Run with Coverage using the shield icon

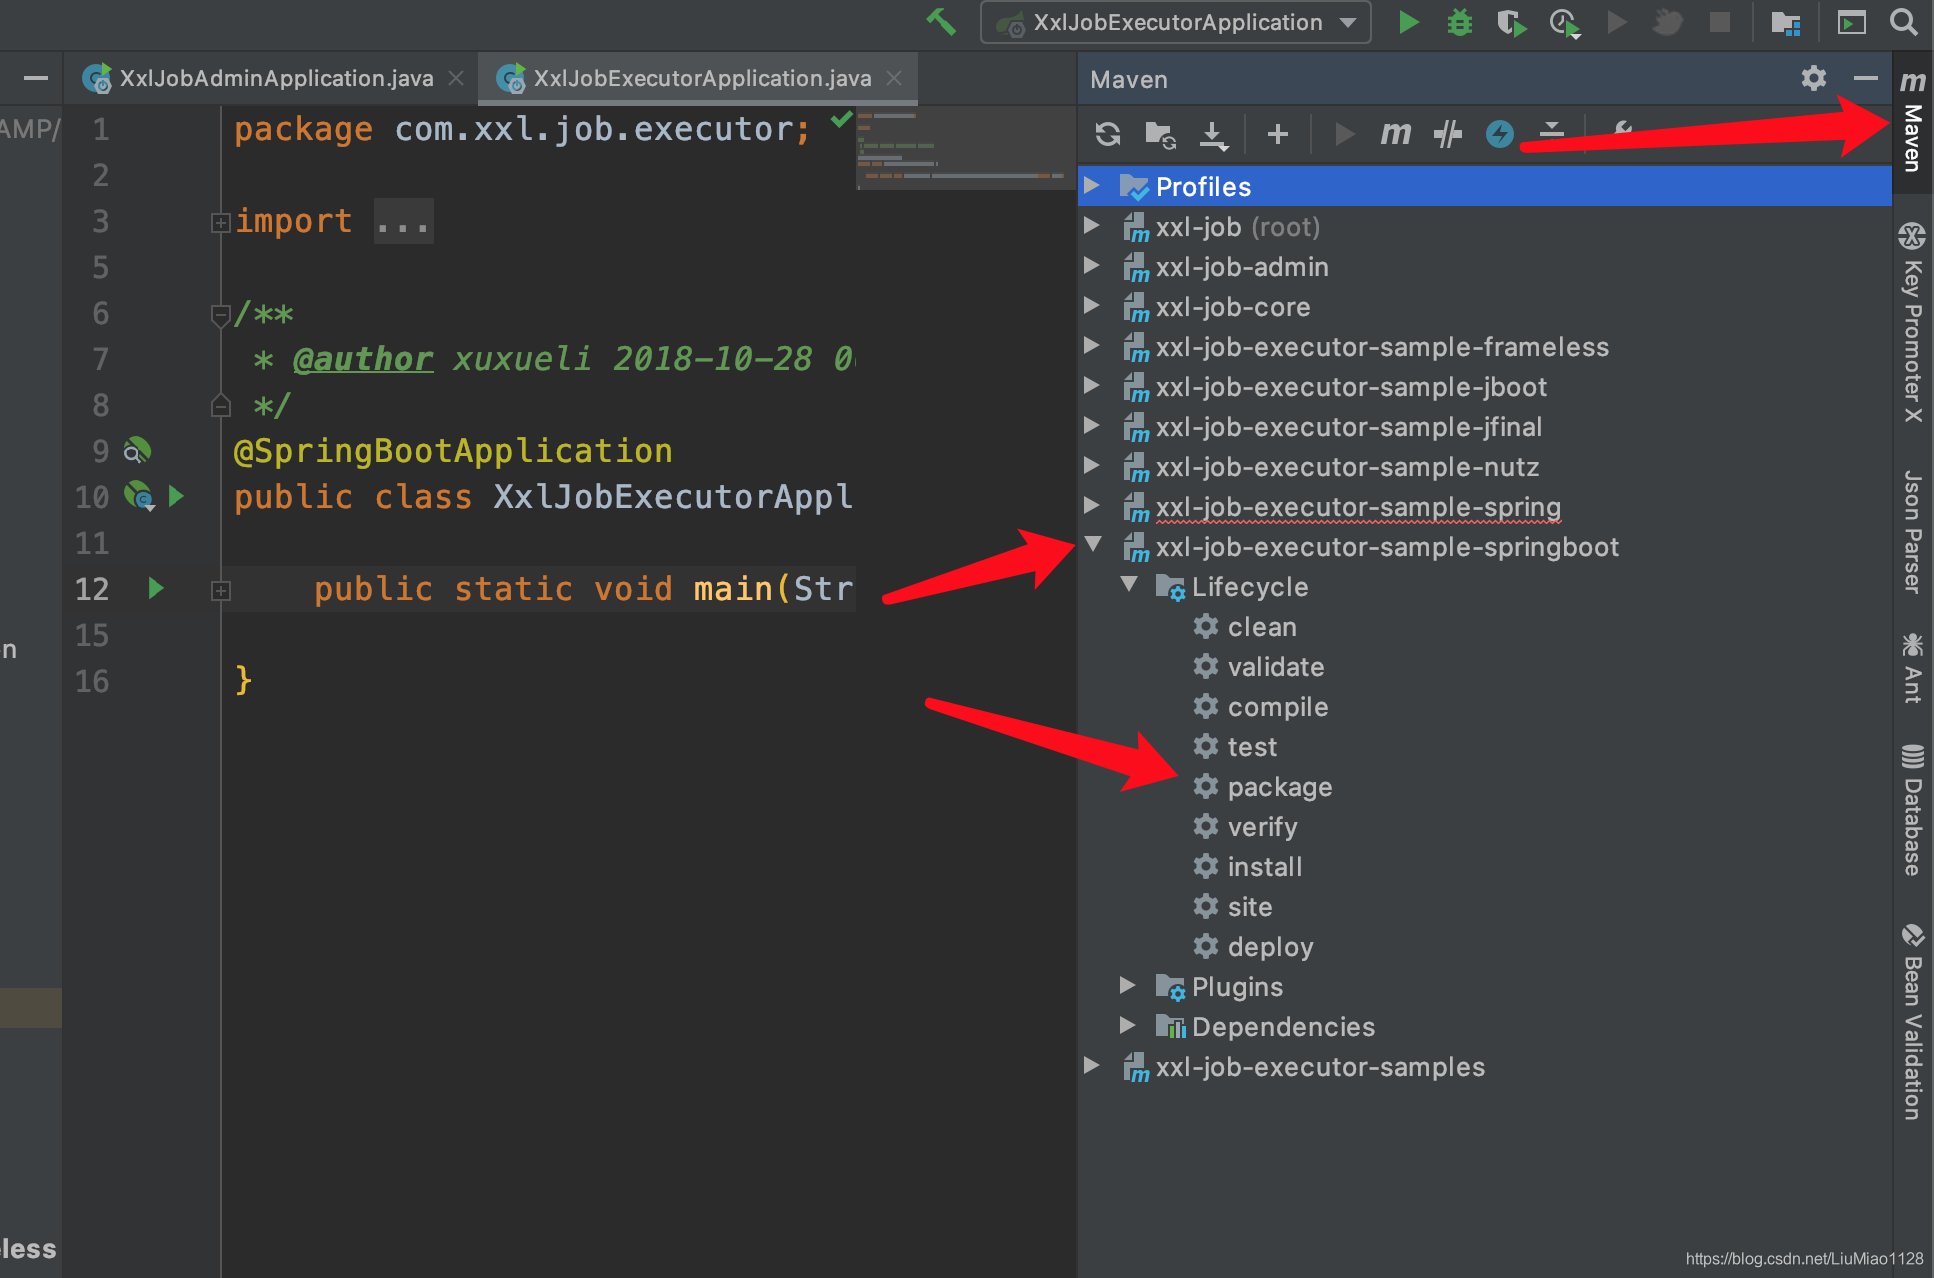(x=1511, y=22)
